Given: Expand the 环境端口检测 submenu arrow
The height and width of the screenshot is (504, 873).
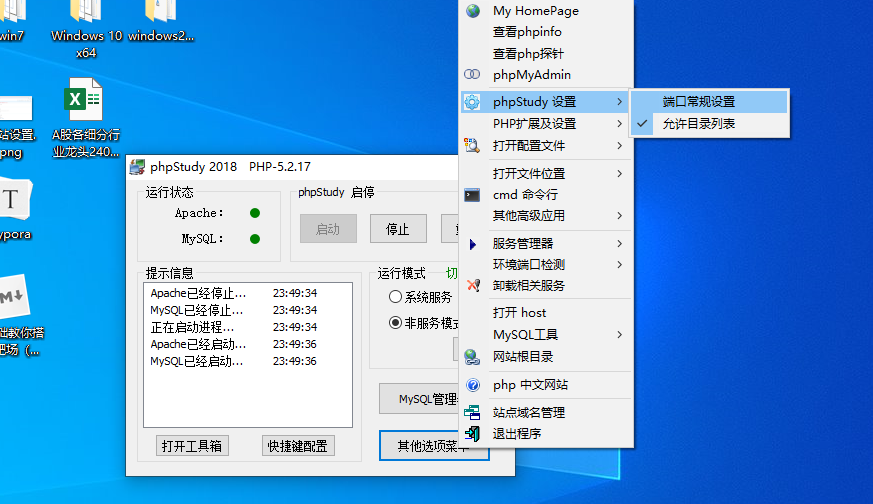Looking at the screenshot, I should [x=620, y=265].
